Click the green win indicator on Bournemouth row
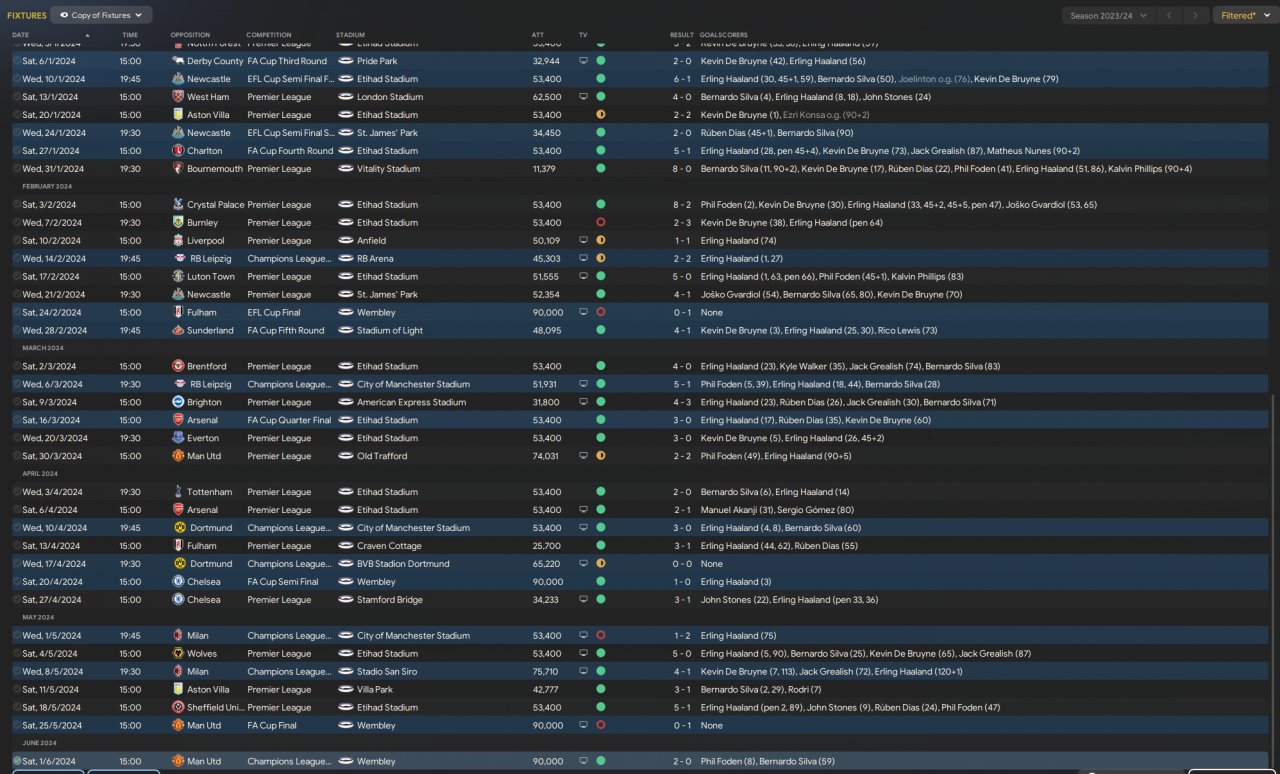Screen dimensions: 1280x774 [x=601, y=169]
